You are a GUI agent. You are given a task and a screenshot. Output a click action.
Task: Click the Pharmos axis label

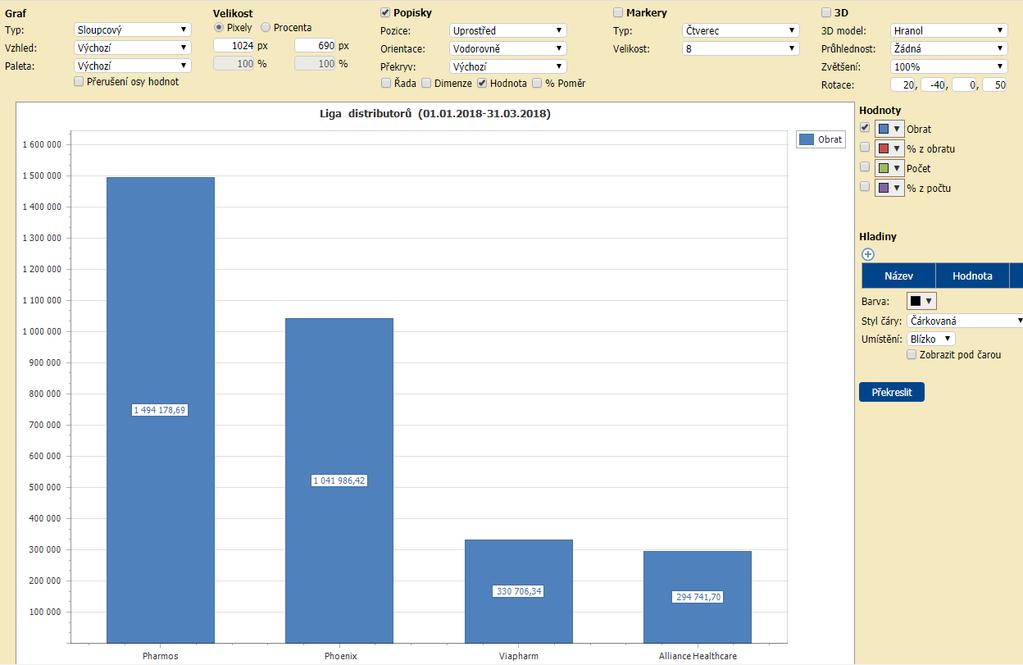click(x=160, y=656)
